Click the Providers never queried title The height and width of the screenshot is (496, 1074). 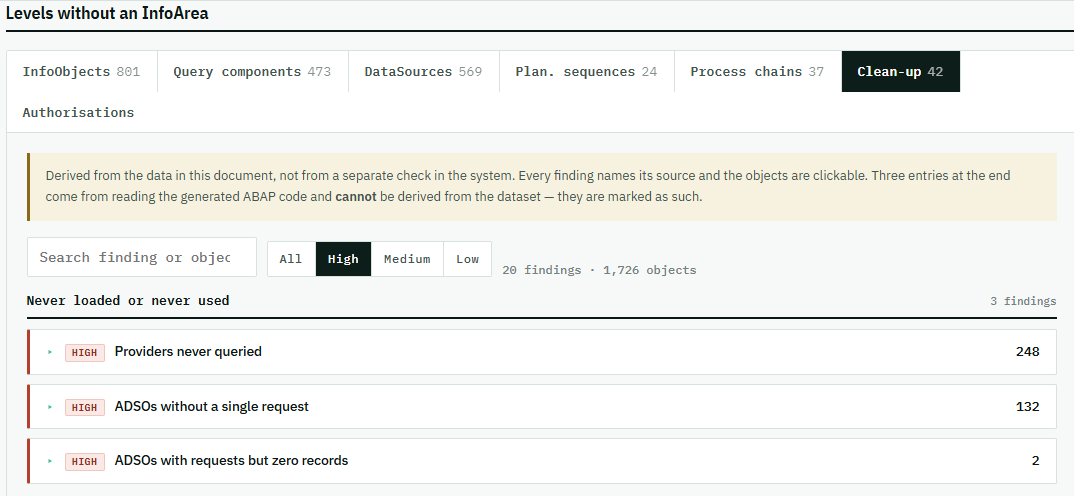tap(188, 351)
